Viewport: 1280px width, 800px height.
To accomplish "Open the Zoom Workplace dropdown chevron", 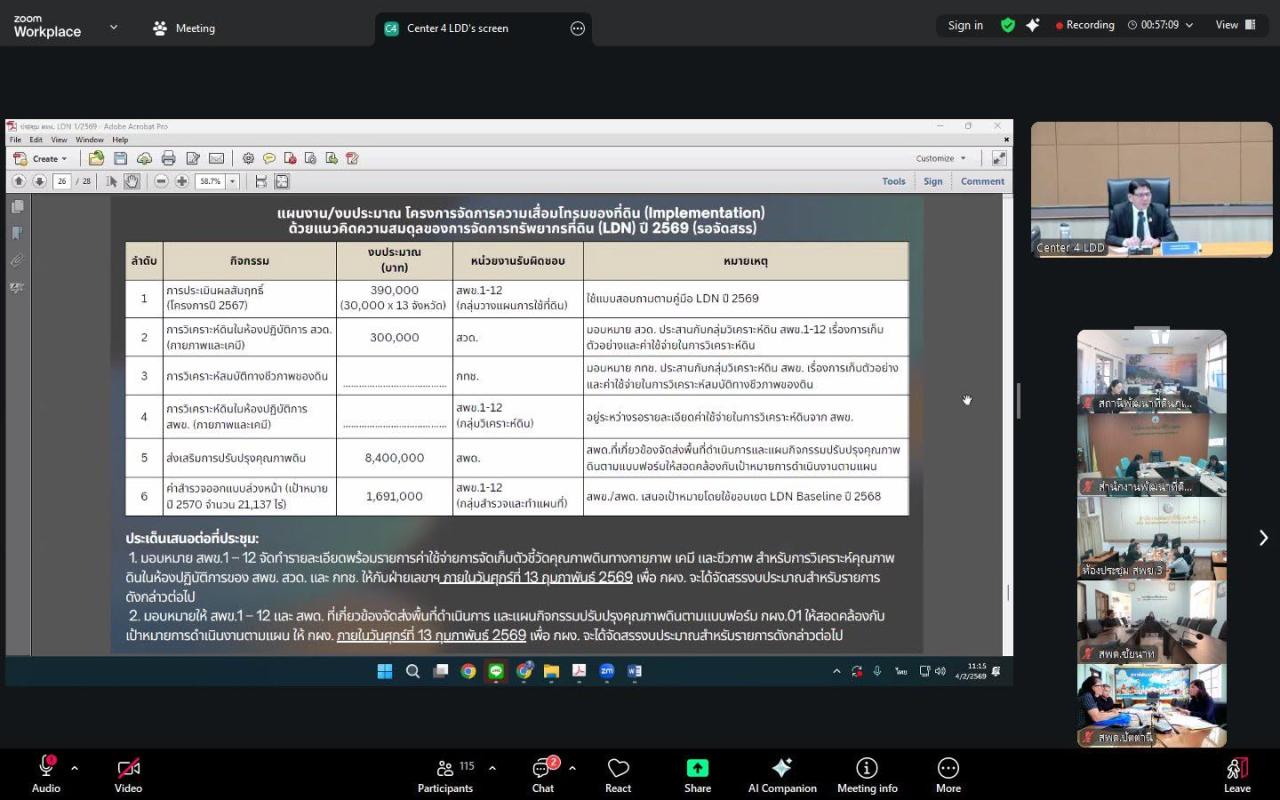I will tap(113, 27).
